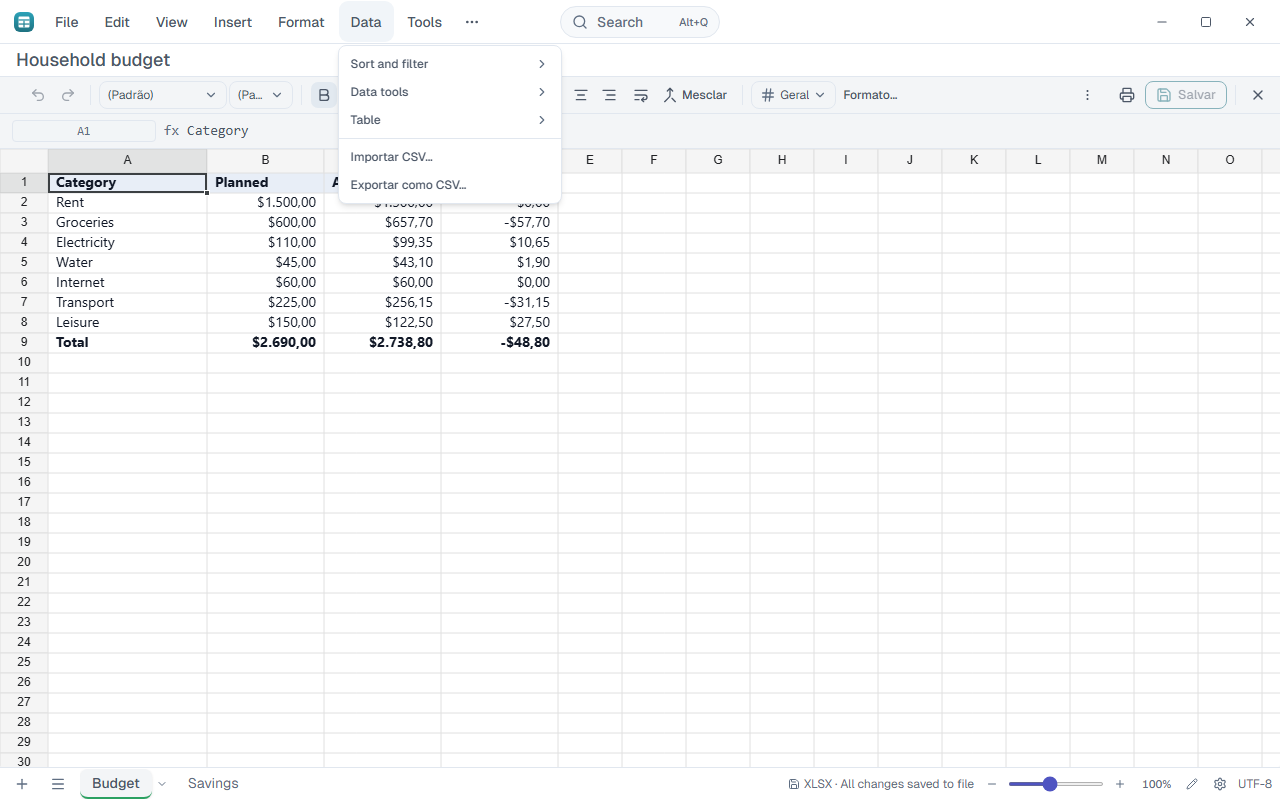
Task: Select the Groceries cell
Action: point(127,222)
